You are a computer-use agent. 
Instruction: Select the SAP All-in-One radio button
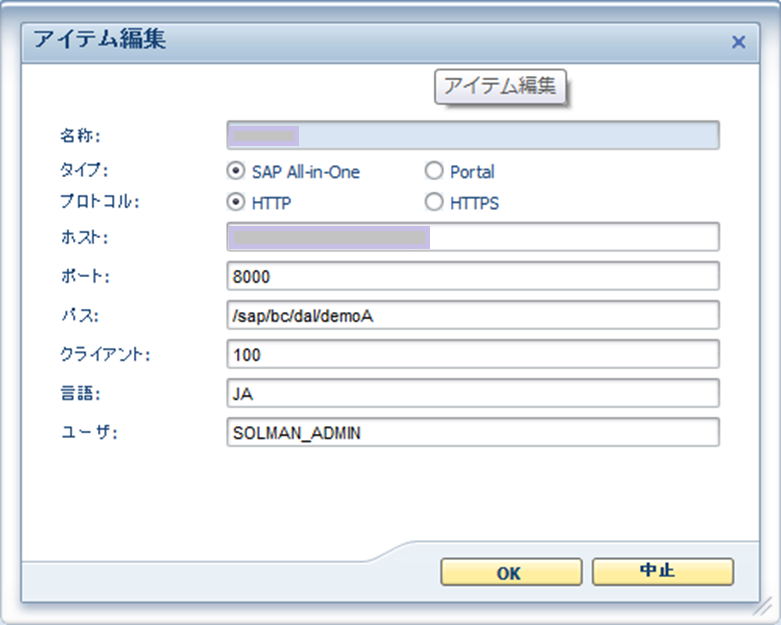pyautogui.click(x=236, y=171)
